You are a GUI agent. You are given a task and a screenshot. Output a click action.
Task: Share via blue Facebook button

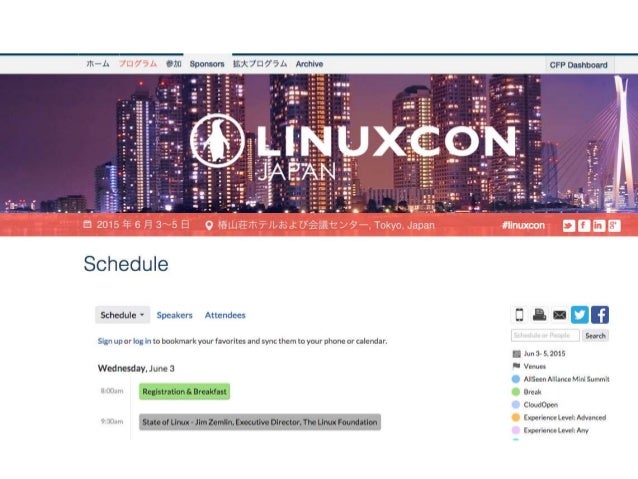(600, 315)
